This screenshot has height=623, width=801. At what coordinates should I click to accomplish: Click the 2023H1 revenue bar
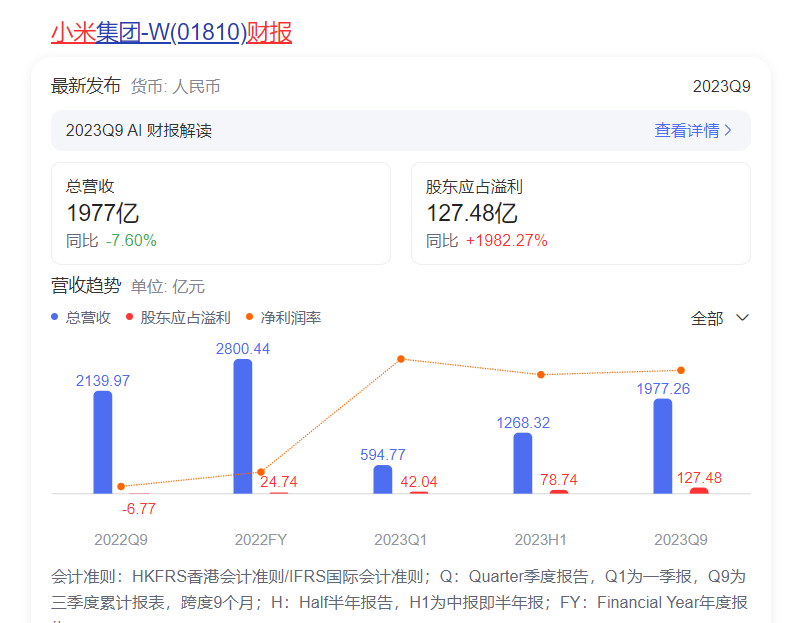coord(523,463)
